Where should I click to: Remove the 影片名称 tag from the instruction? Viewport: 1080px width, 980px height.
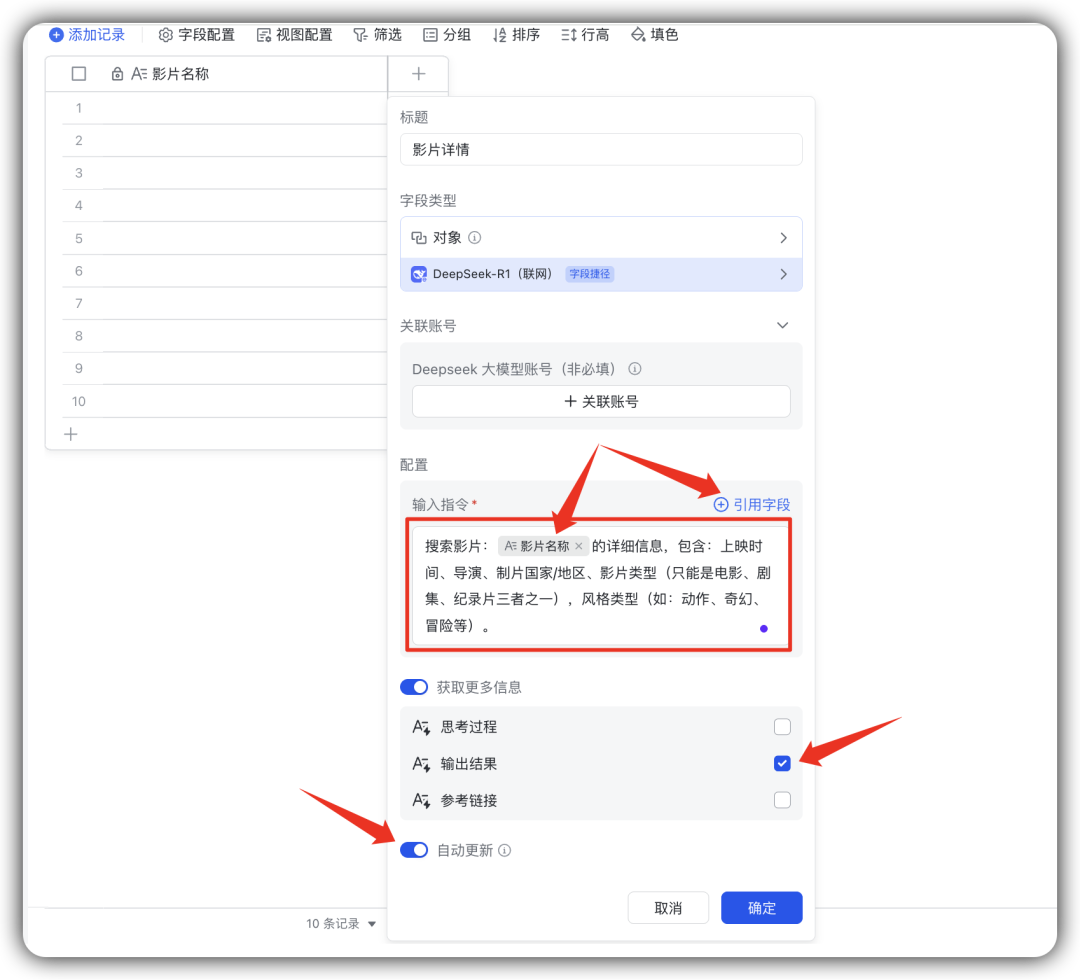pos(579,546)
